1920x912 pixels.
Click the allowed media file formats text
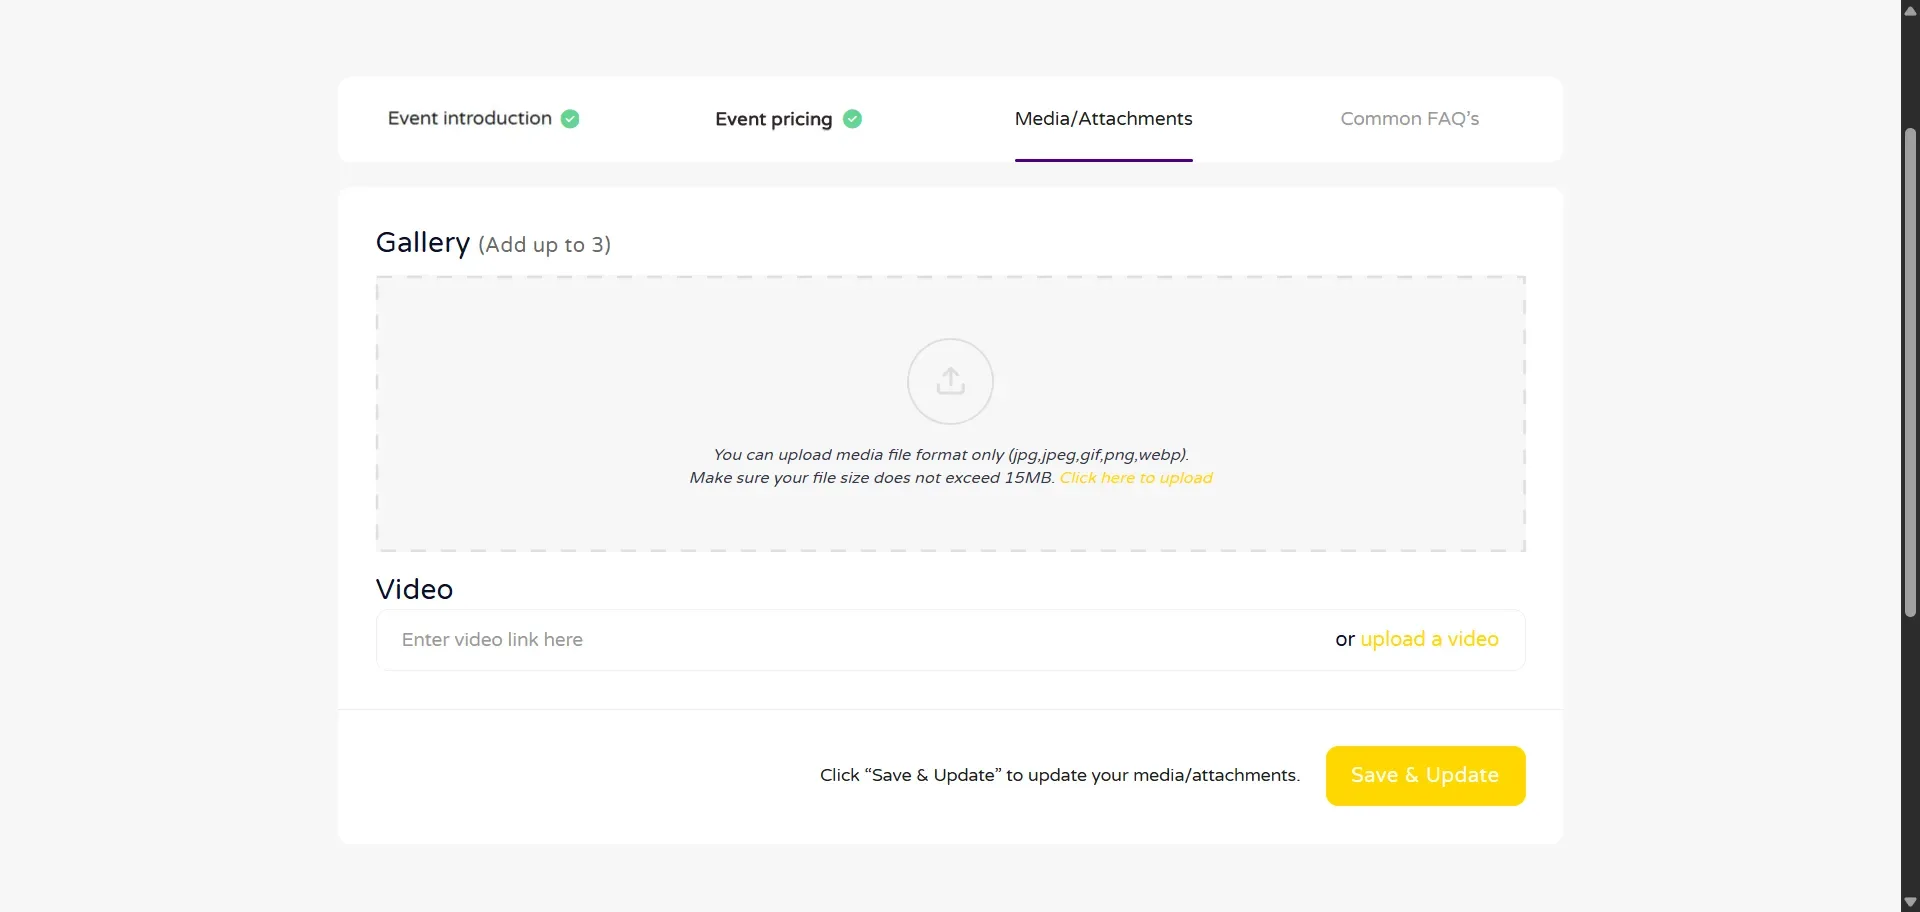pyautogui.click(x=950, y=455)
